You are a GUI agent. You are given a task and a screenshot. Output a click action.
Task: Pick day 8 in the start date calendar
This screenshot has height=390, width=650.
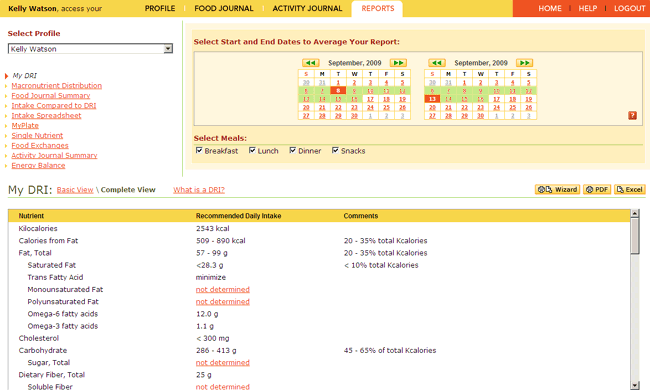[338, 91]
